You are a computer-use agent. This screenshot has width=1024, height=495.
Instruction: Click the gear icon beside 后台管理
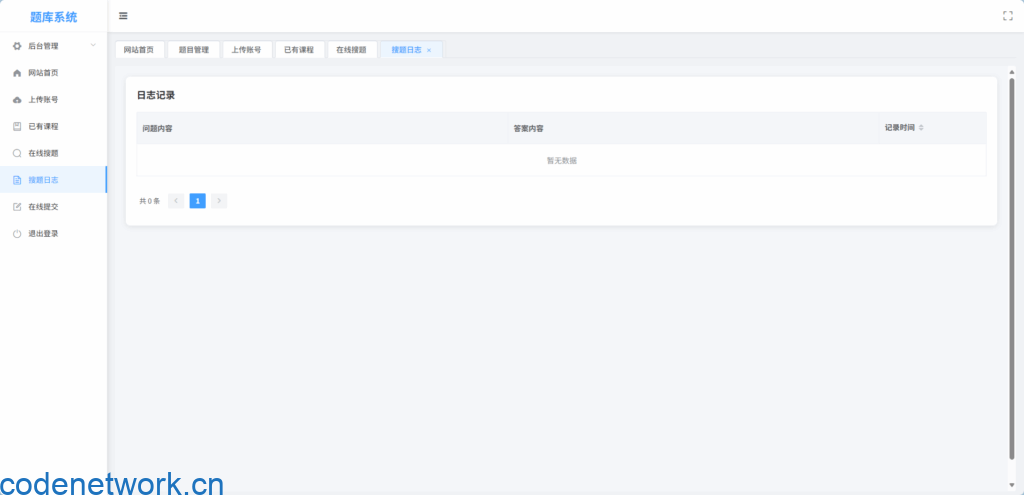[17, 46]
